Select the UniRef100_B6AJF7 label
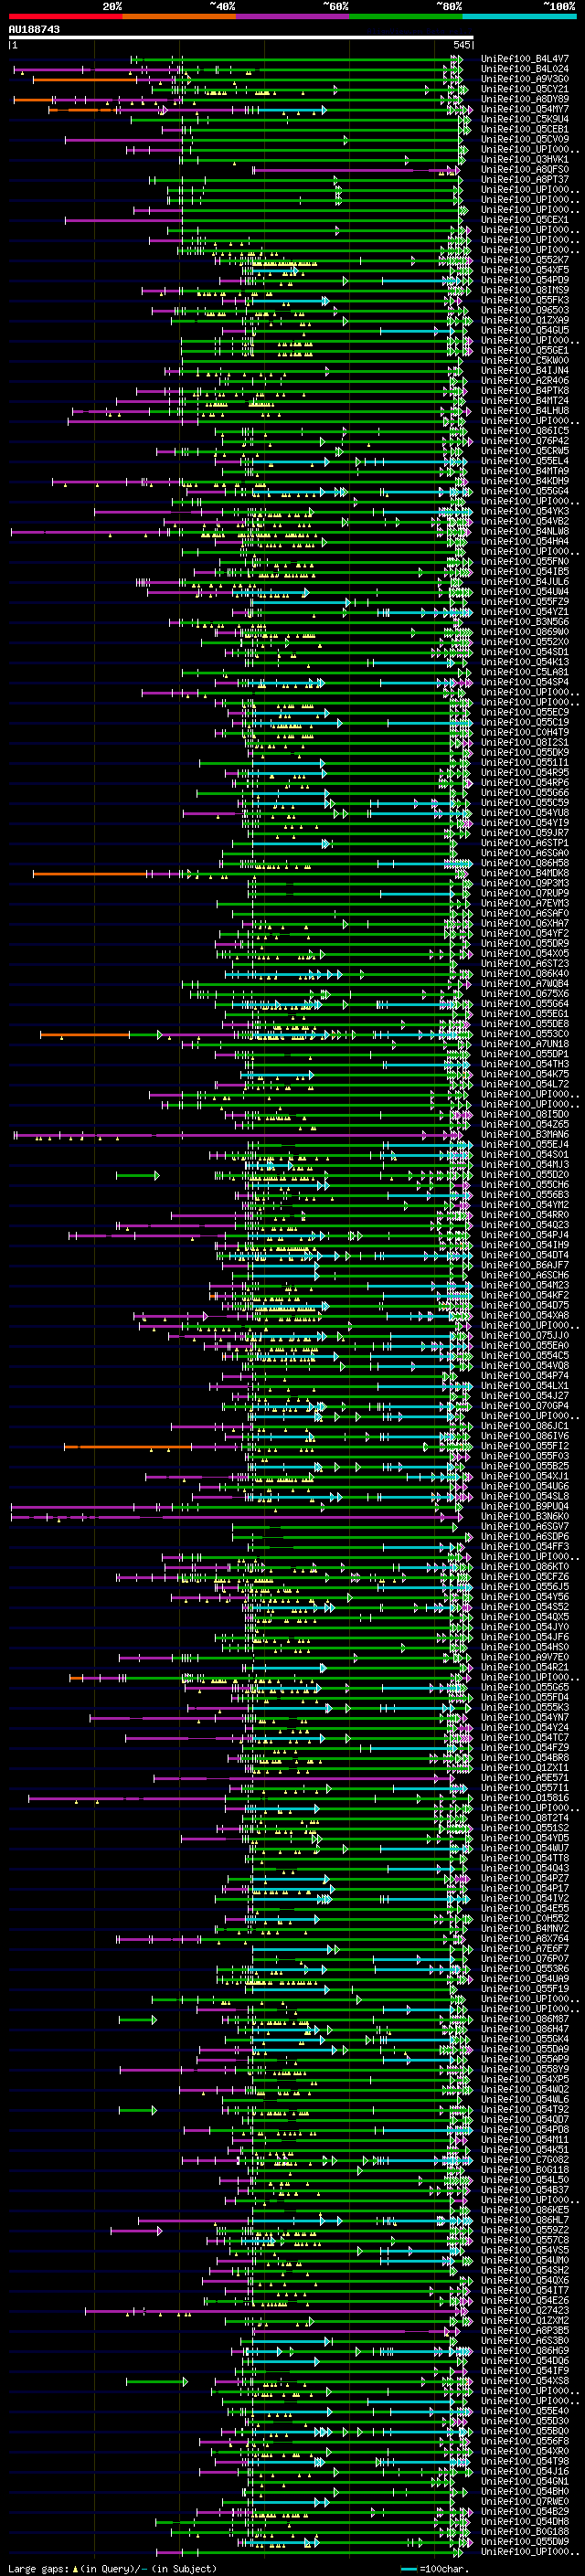Viewport: 585px width, 2576px height. (x=525, y=1265)
